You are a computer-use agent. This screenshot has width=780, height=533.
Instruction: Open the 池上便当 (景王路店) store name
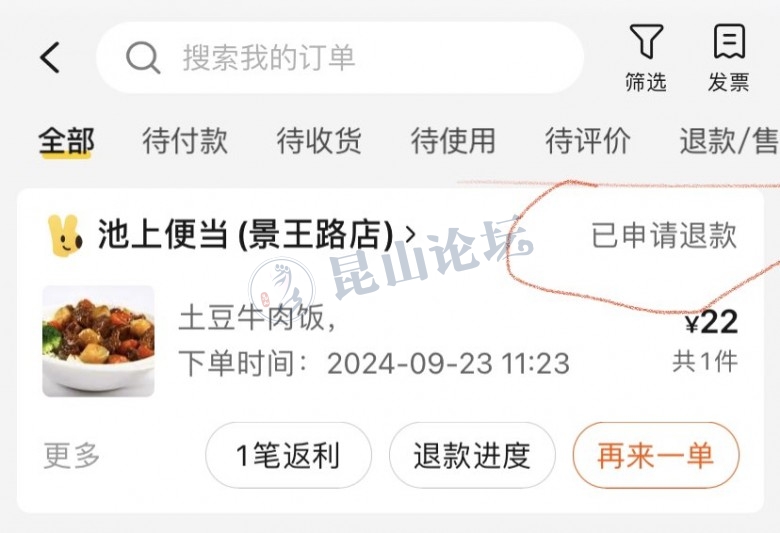coord(246,234)
